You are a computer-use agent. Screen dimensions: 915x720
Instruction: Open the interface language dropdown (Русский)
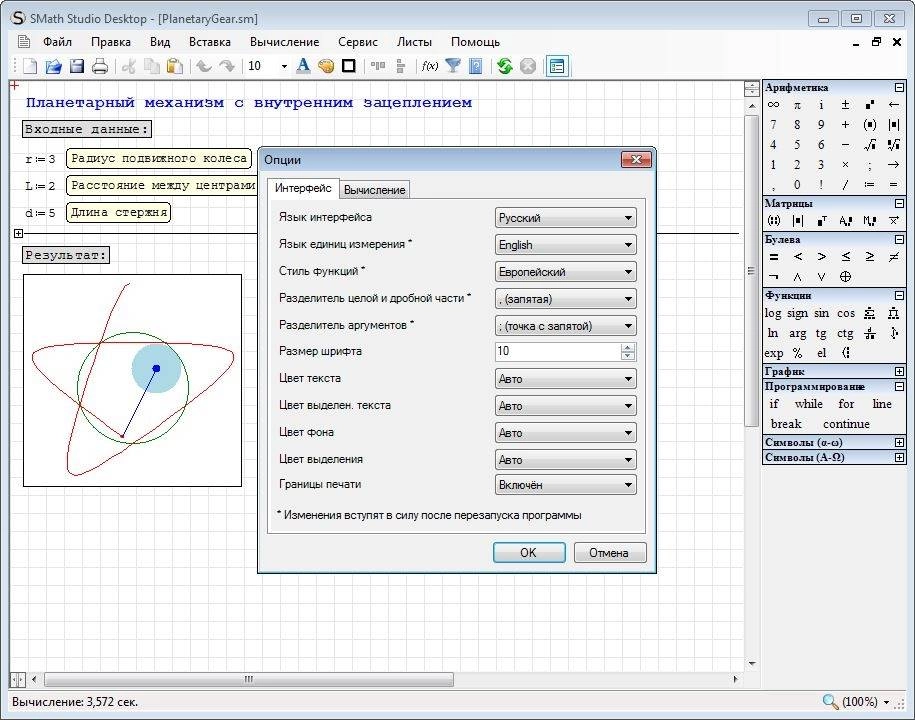pos(565,218)
